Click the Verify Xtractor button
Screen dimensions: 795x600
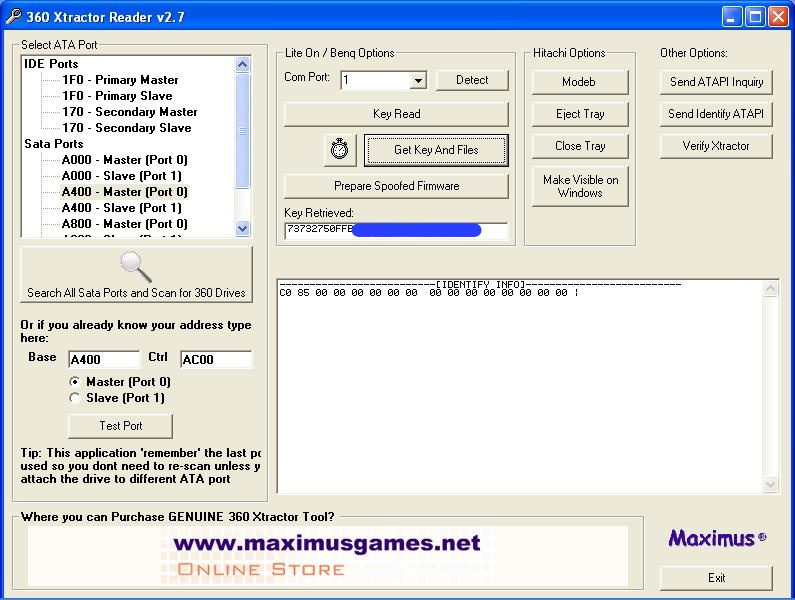click(716, 146)
